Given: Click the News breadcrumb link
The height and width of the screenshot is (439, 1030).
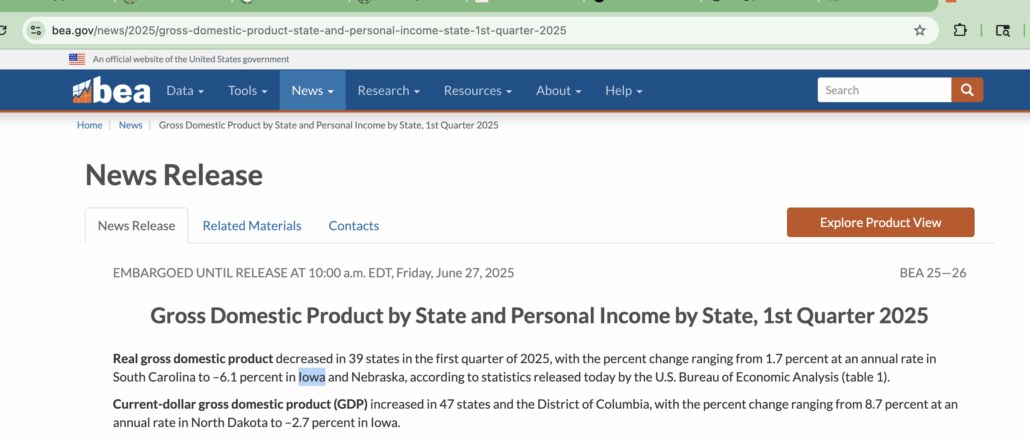Looking at the screenshot, I should (x=131, y=125).
